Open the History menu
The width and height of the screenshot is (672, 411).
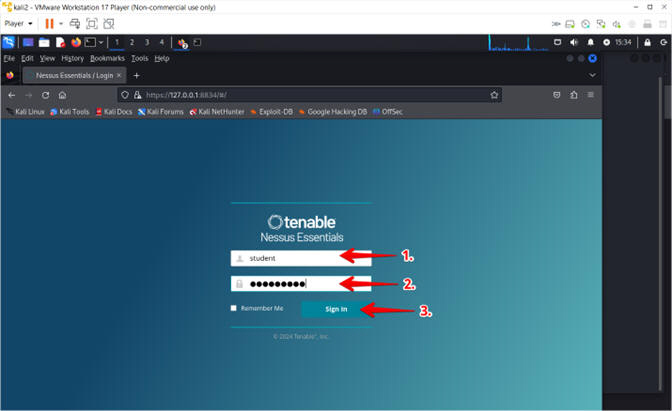click(x=72, y=58)
